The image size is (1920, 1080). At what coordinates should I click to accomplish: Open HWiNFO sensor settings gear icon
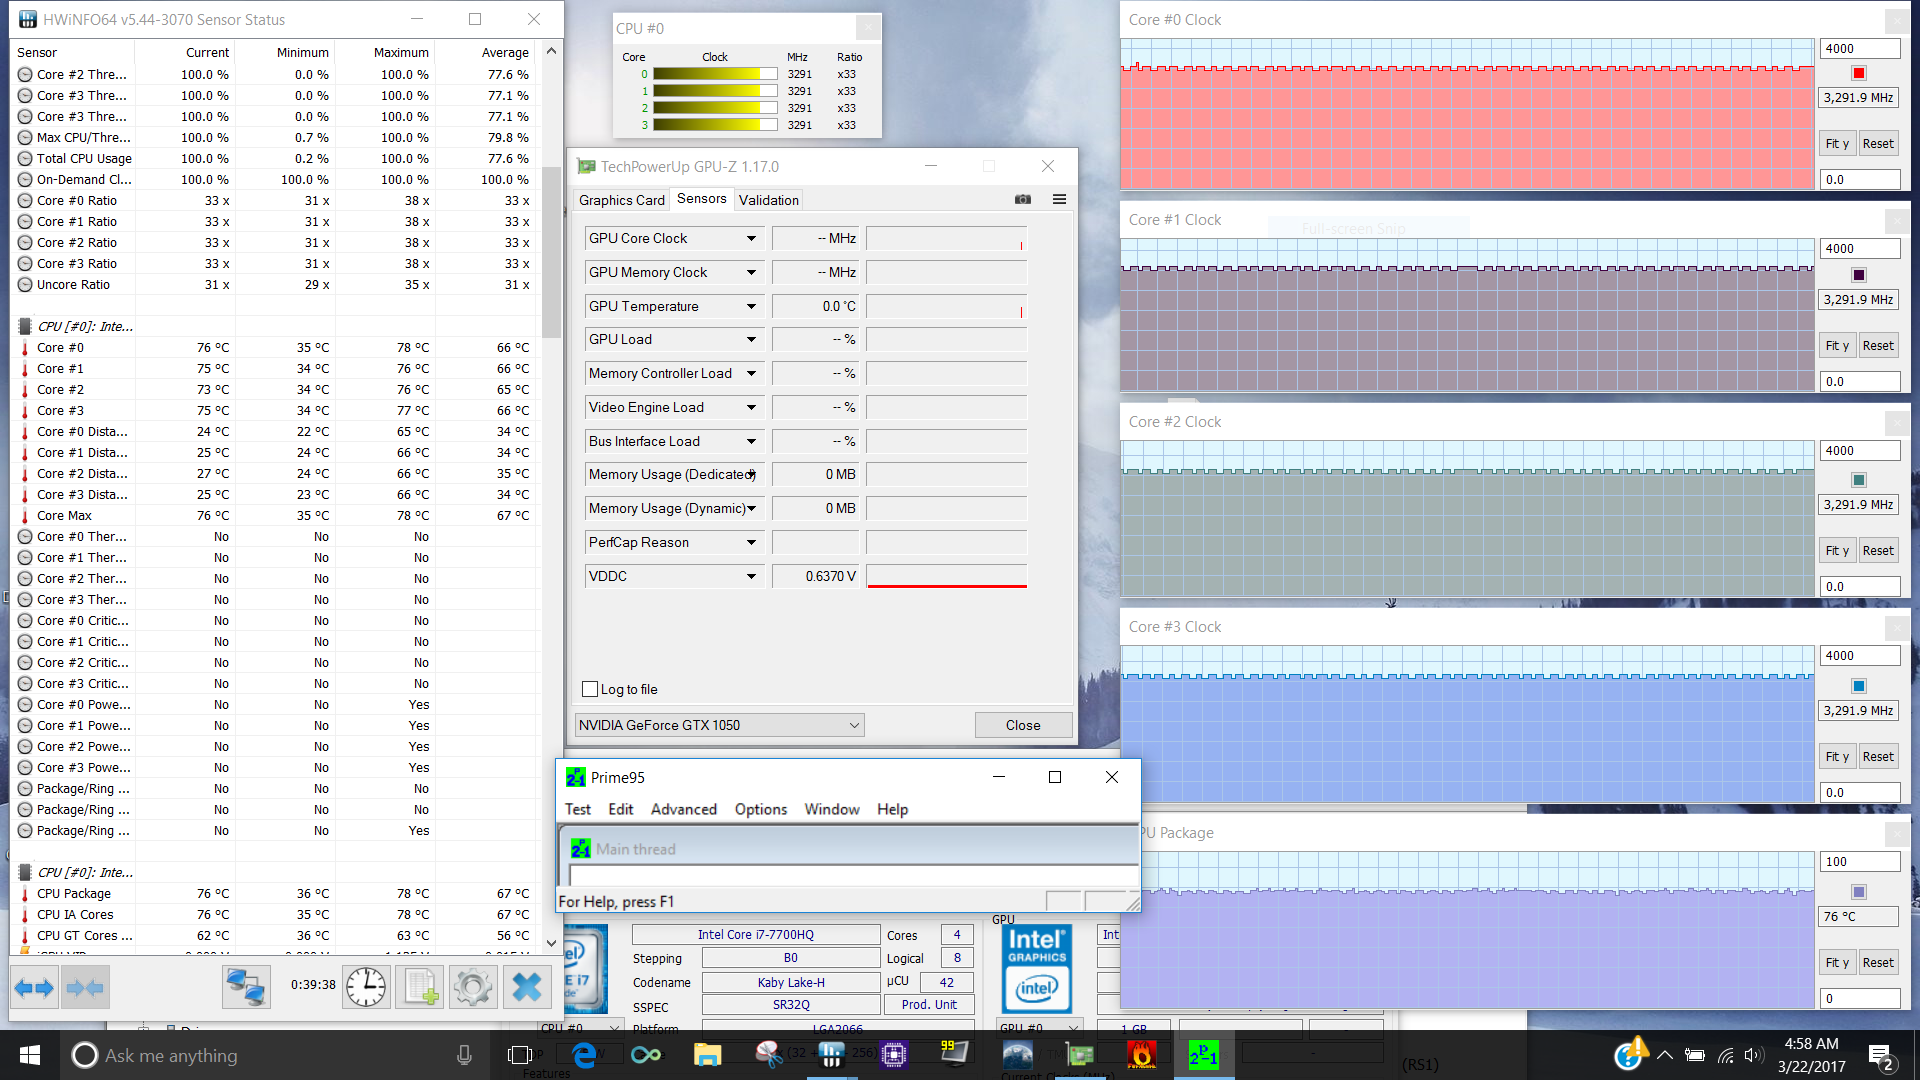(x=473, y=988)
